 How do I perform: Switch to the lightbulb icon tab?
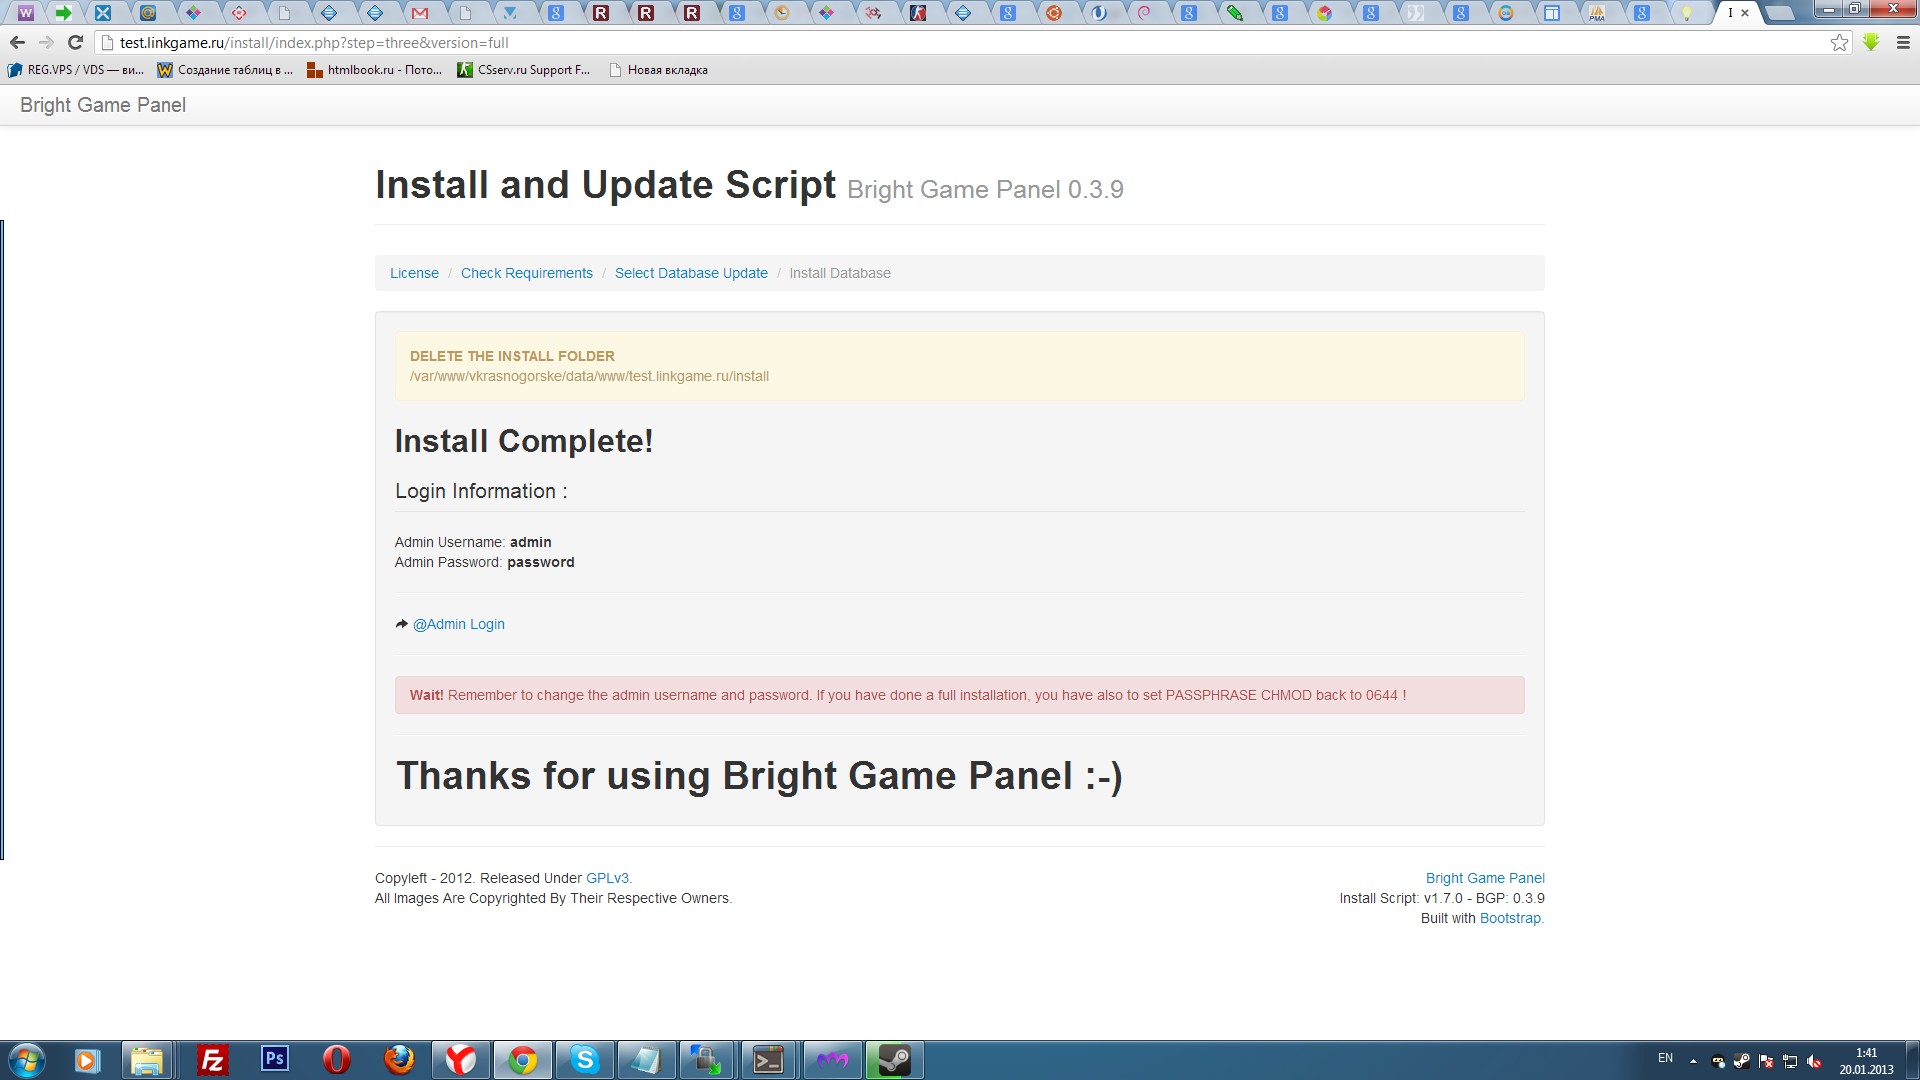point(1687,13)
